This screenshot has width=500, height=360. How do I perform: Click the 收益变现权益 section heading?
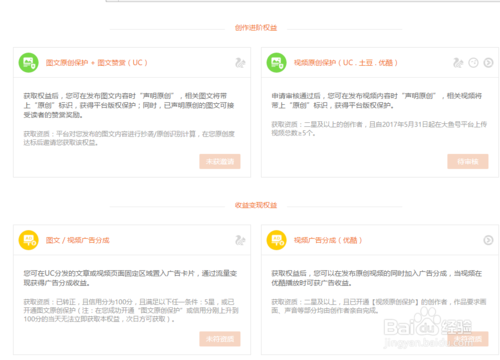pos(256,205)
